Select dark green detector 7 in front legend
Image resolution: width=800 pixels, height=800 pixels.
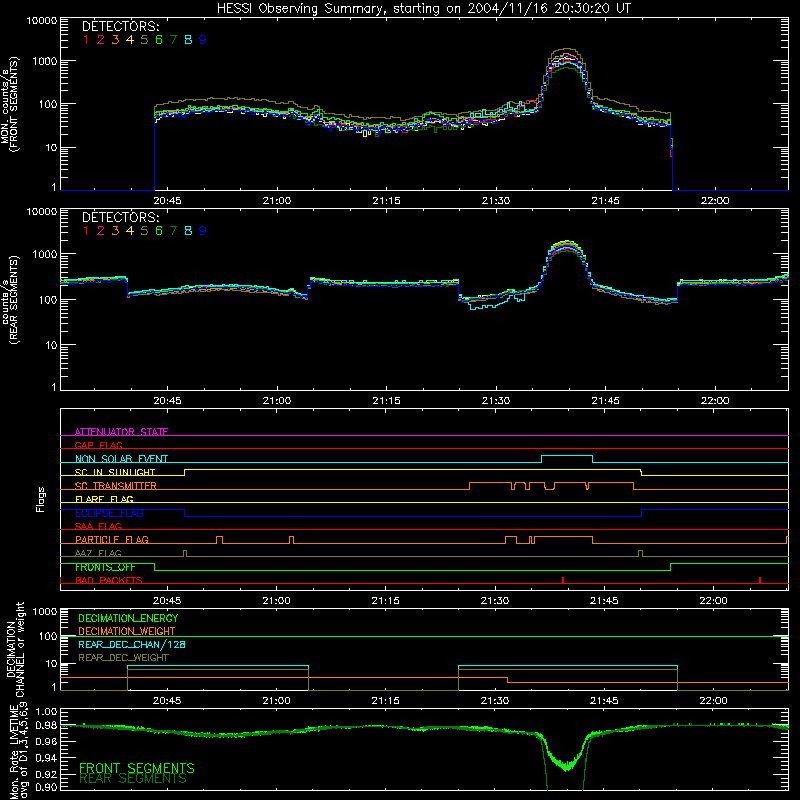coord(173,40)
